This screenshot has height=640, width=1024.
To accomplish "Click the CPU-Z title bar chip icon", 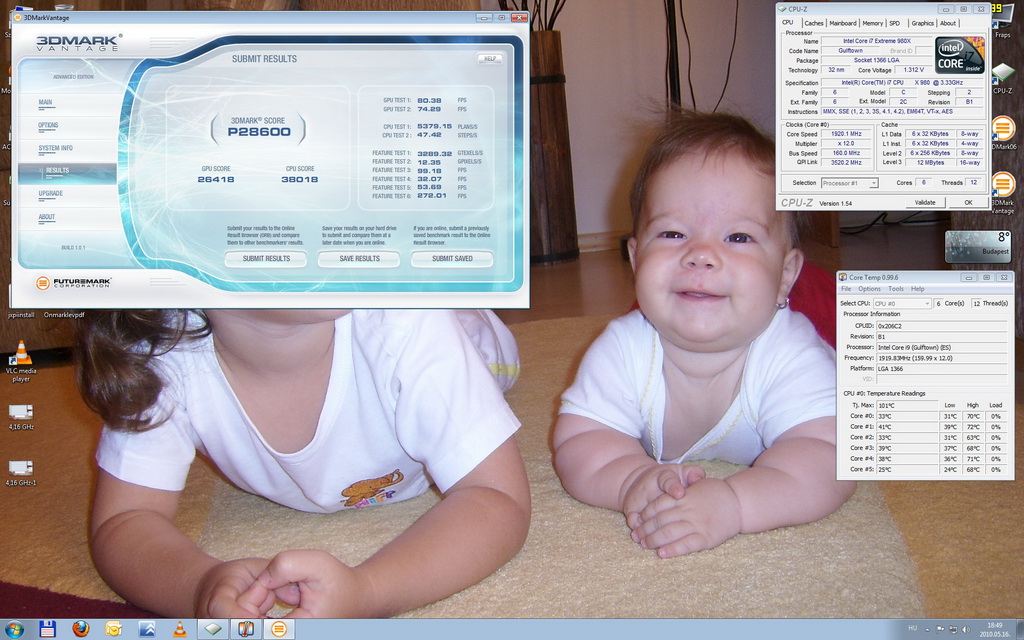I will coord(782,9).
